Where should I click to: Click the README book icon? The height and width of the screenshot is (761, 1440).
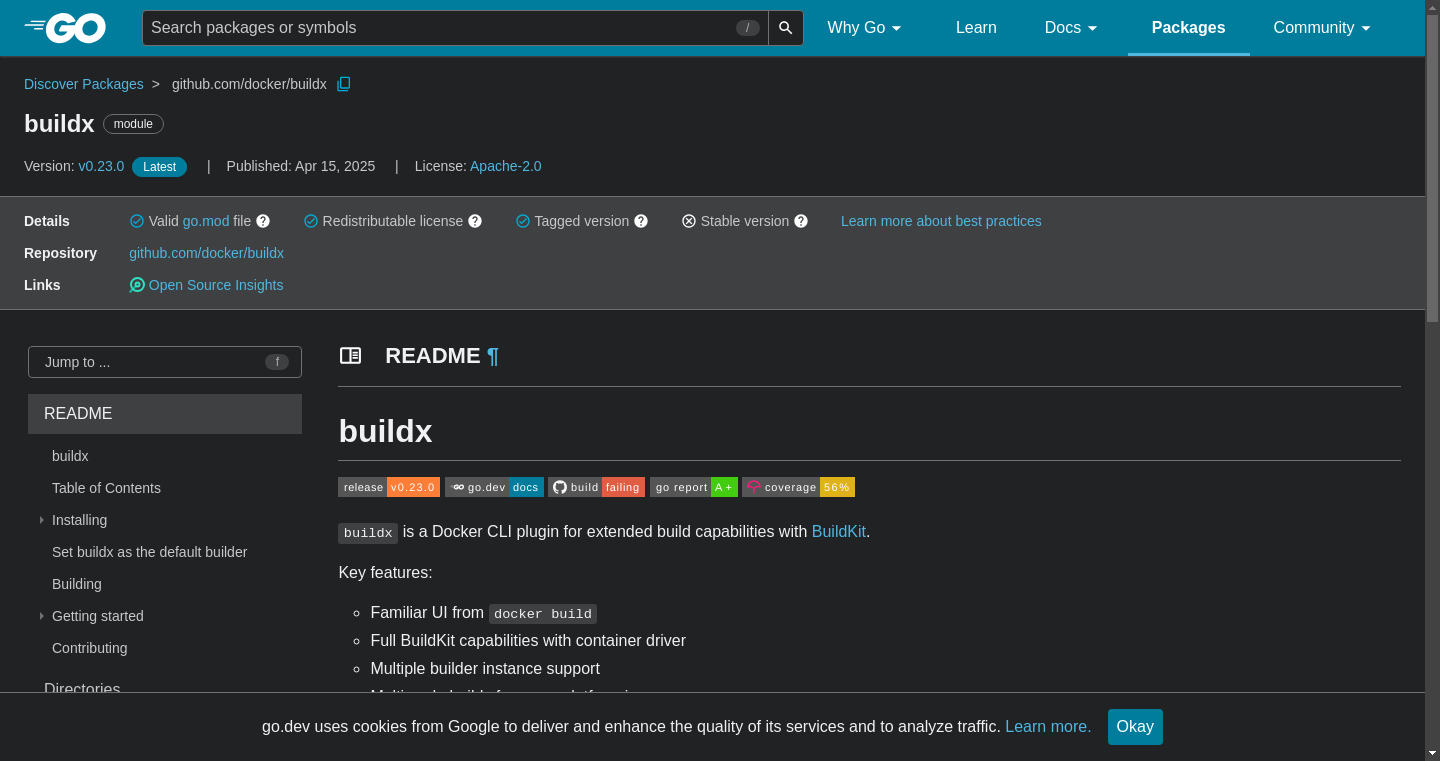click(350, 356)
